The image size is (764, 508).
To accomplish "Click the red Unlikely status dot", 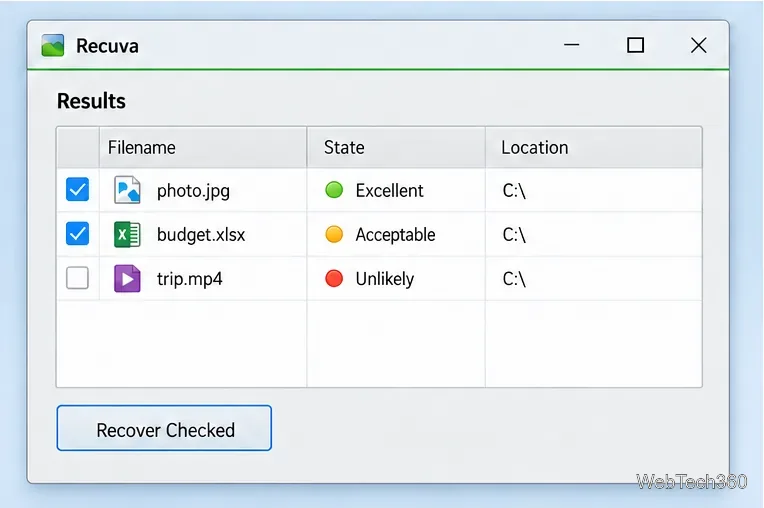I will (334, 279).
